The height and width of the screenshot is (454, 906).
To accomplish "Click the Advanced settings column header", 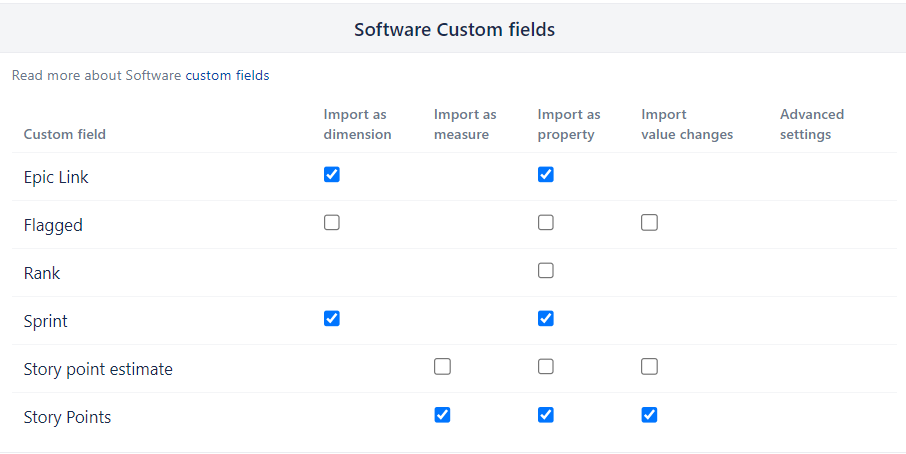I will click(811, 124).
